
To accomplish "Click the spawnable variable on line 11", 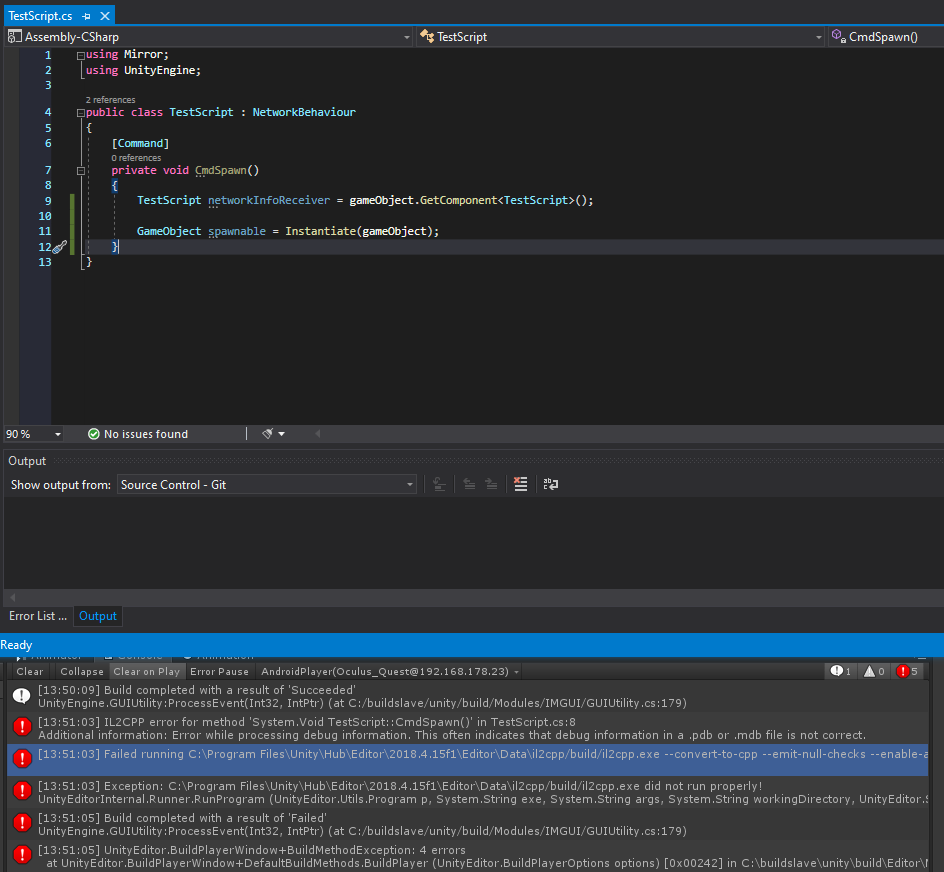I will pos(237,231).
